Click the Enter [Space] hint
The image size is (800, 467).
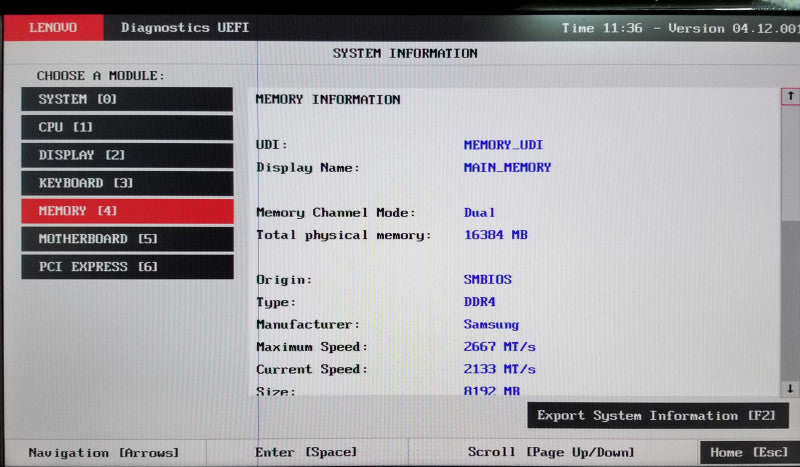click(306, 452)
